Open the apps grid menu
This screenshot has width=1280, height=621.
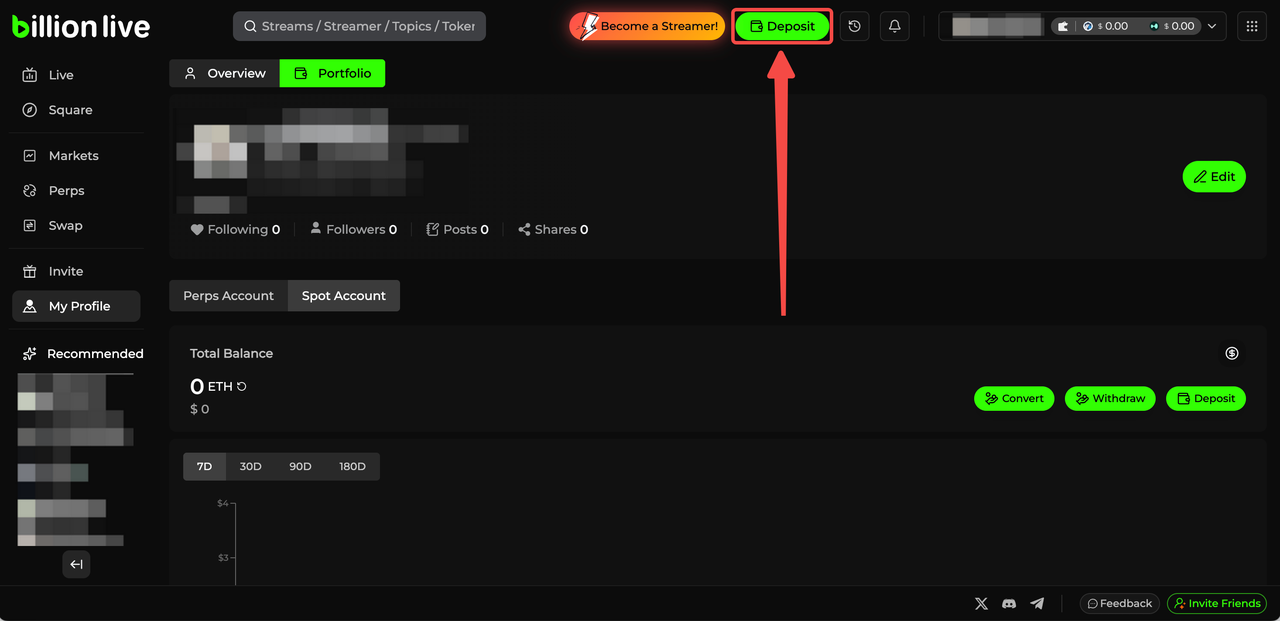pyautogui.click(x=1252, y=26)
